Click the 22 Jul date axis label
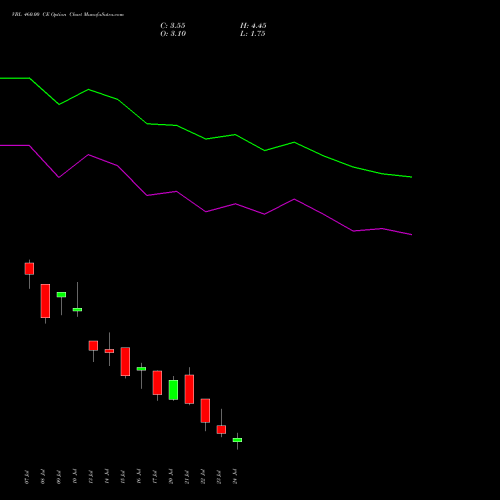The height and width of the screenshot is (500, 500). (x=203, y=477)
